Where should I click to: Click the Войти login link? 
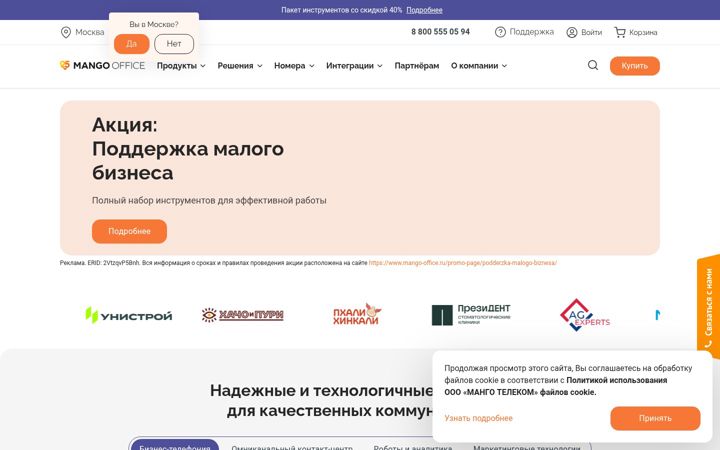[591, 32]
